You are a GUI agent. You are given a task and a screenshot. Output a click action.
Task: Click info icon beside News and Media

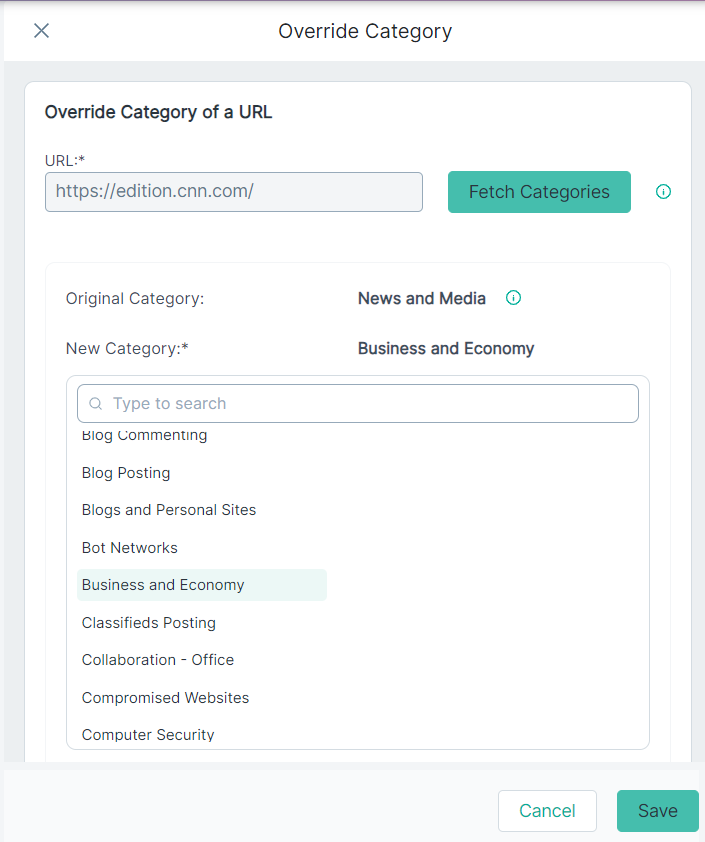[513, 297]
